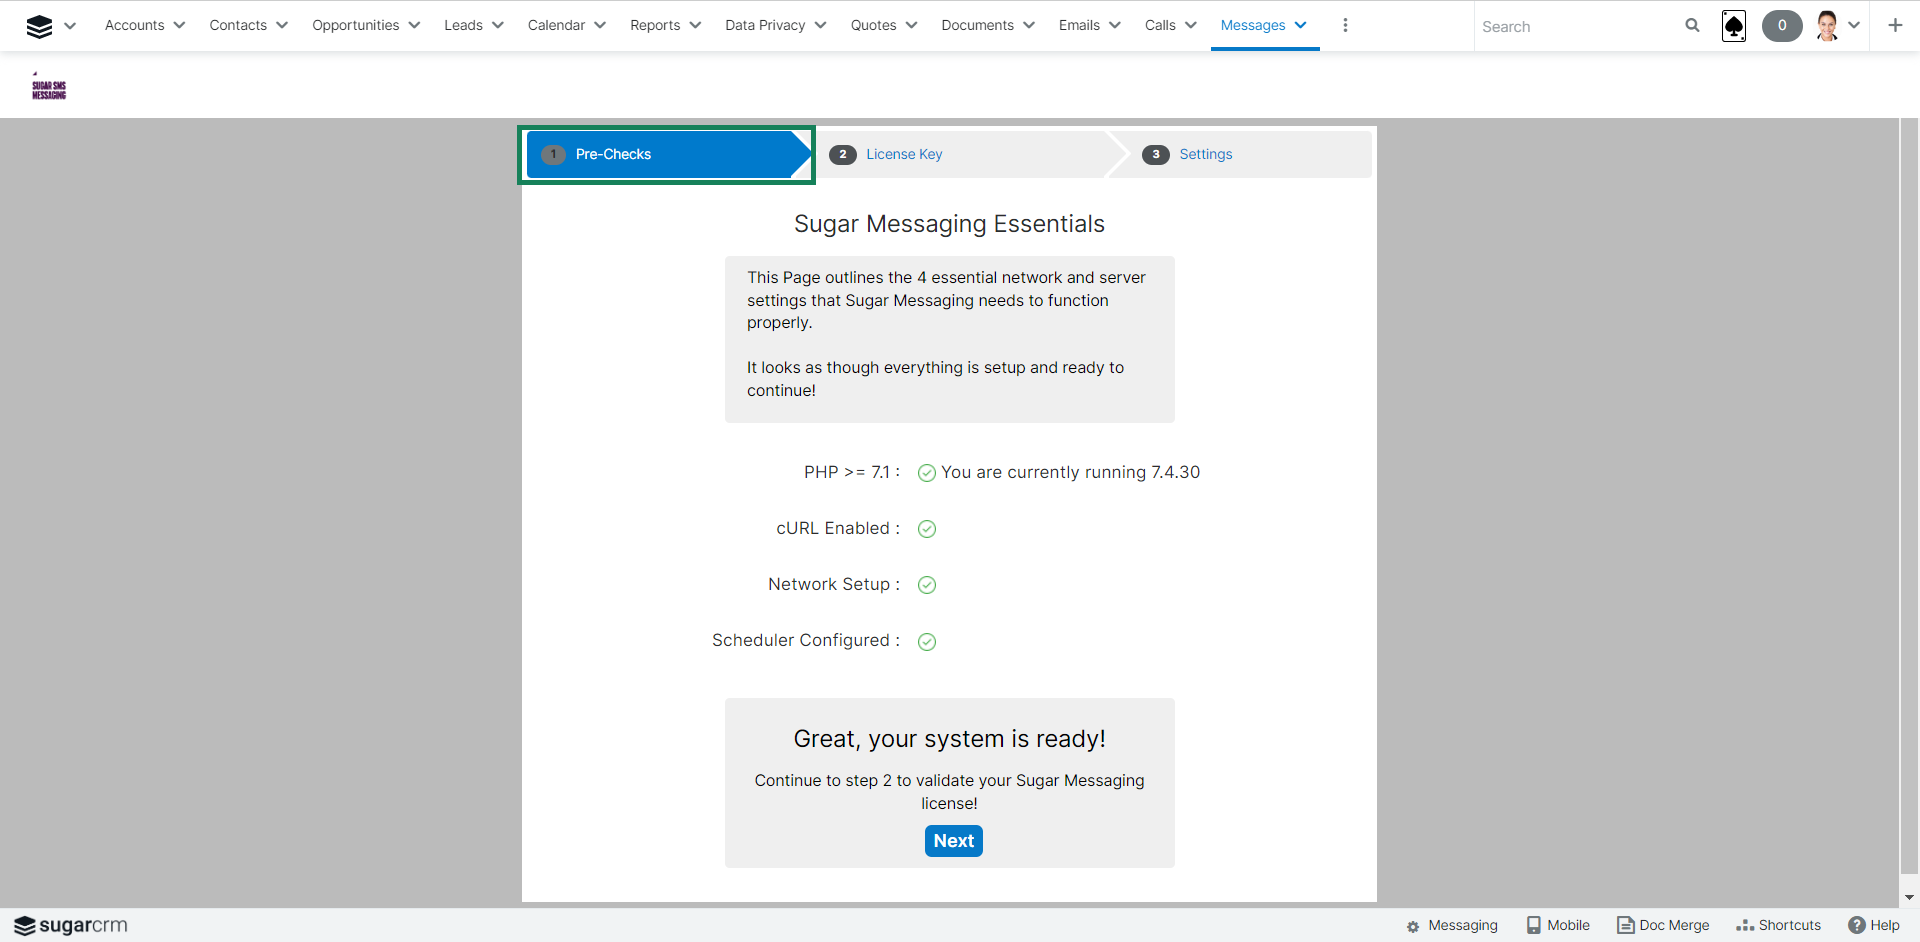This screenshot has height=942, width=1920.
Task: Switch to the License Key step
Action: 903,154
